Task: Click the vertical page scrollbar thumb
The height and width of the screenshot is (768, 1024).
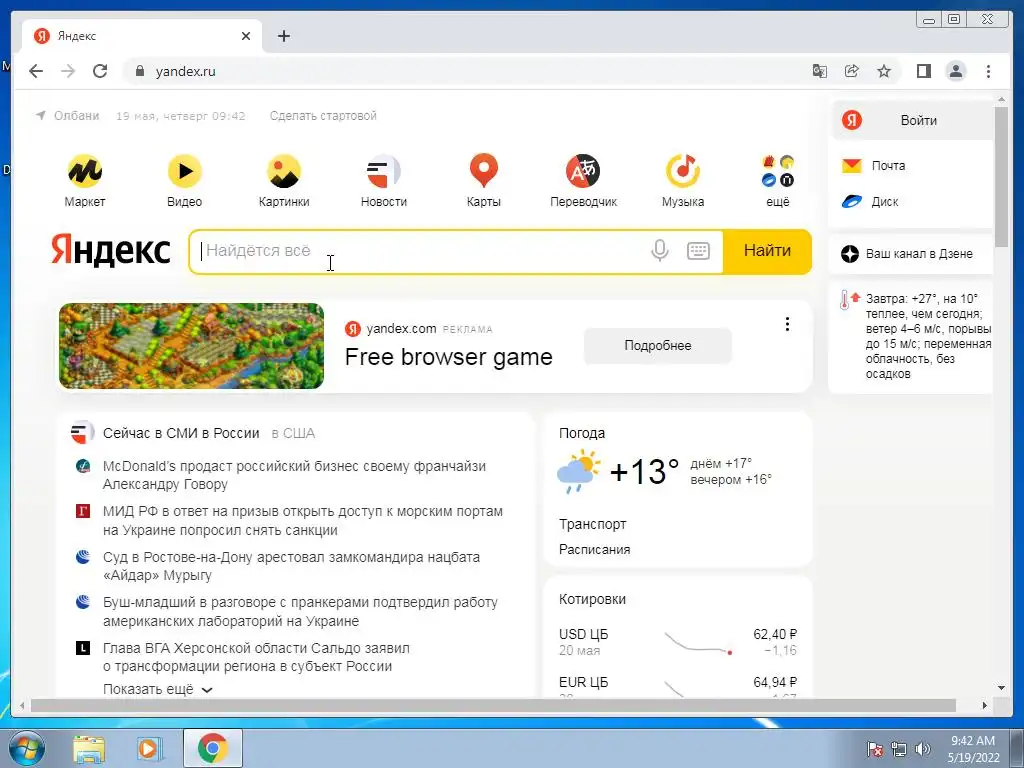Action: pos(1001,176)
